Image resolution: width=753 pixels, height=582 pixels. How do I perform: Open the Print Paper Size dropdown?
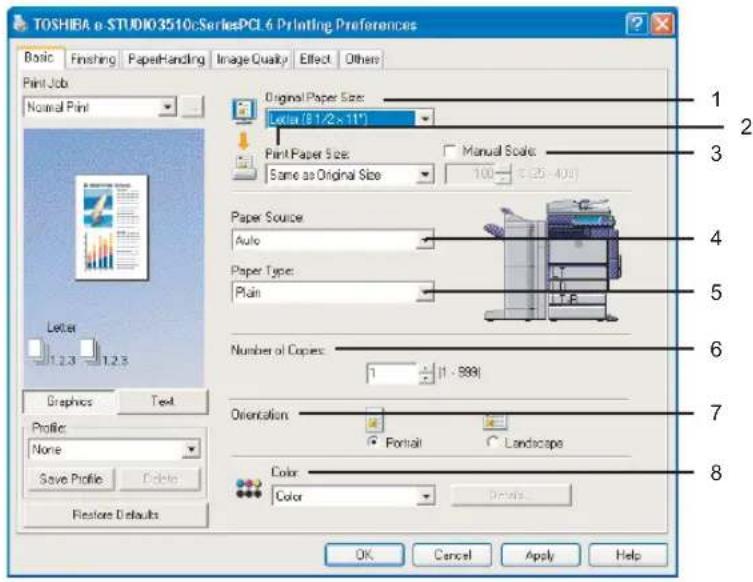(x=425, y=175)
